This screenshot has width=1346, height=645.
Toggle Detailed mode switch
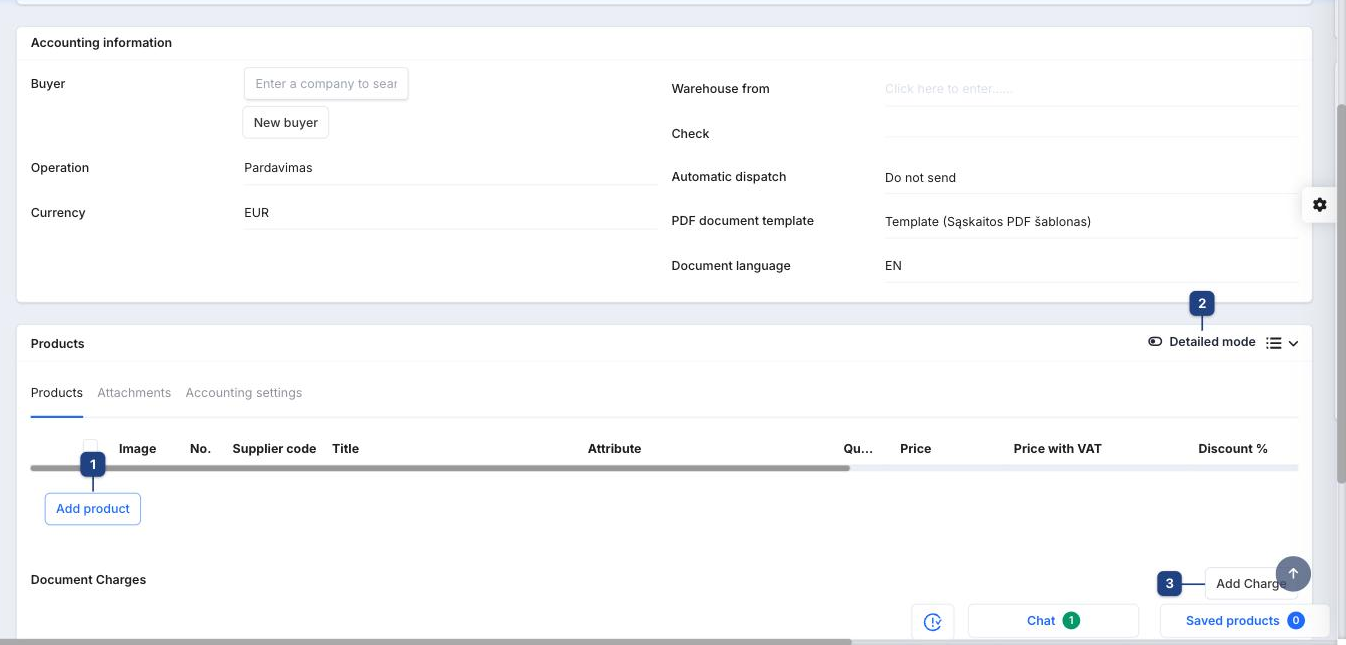coord(1155,342)
